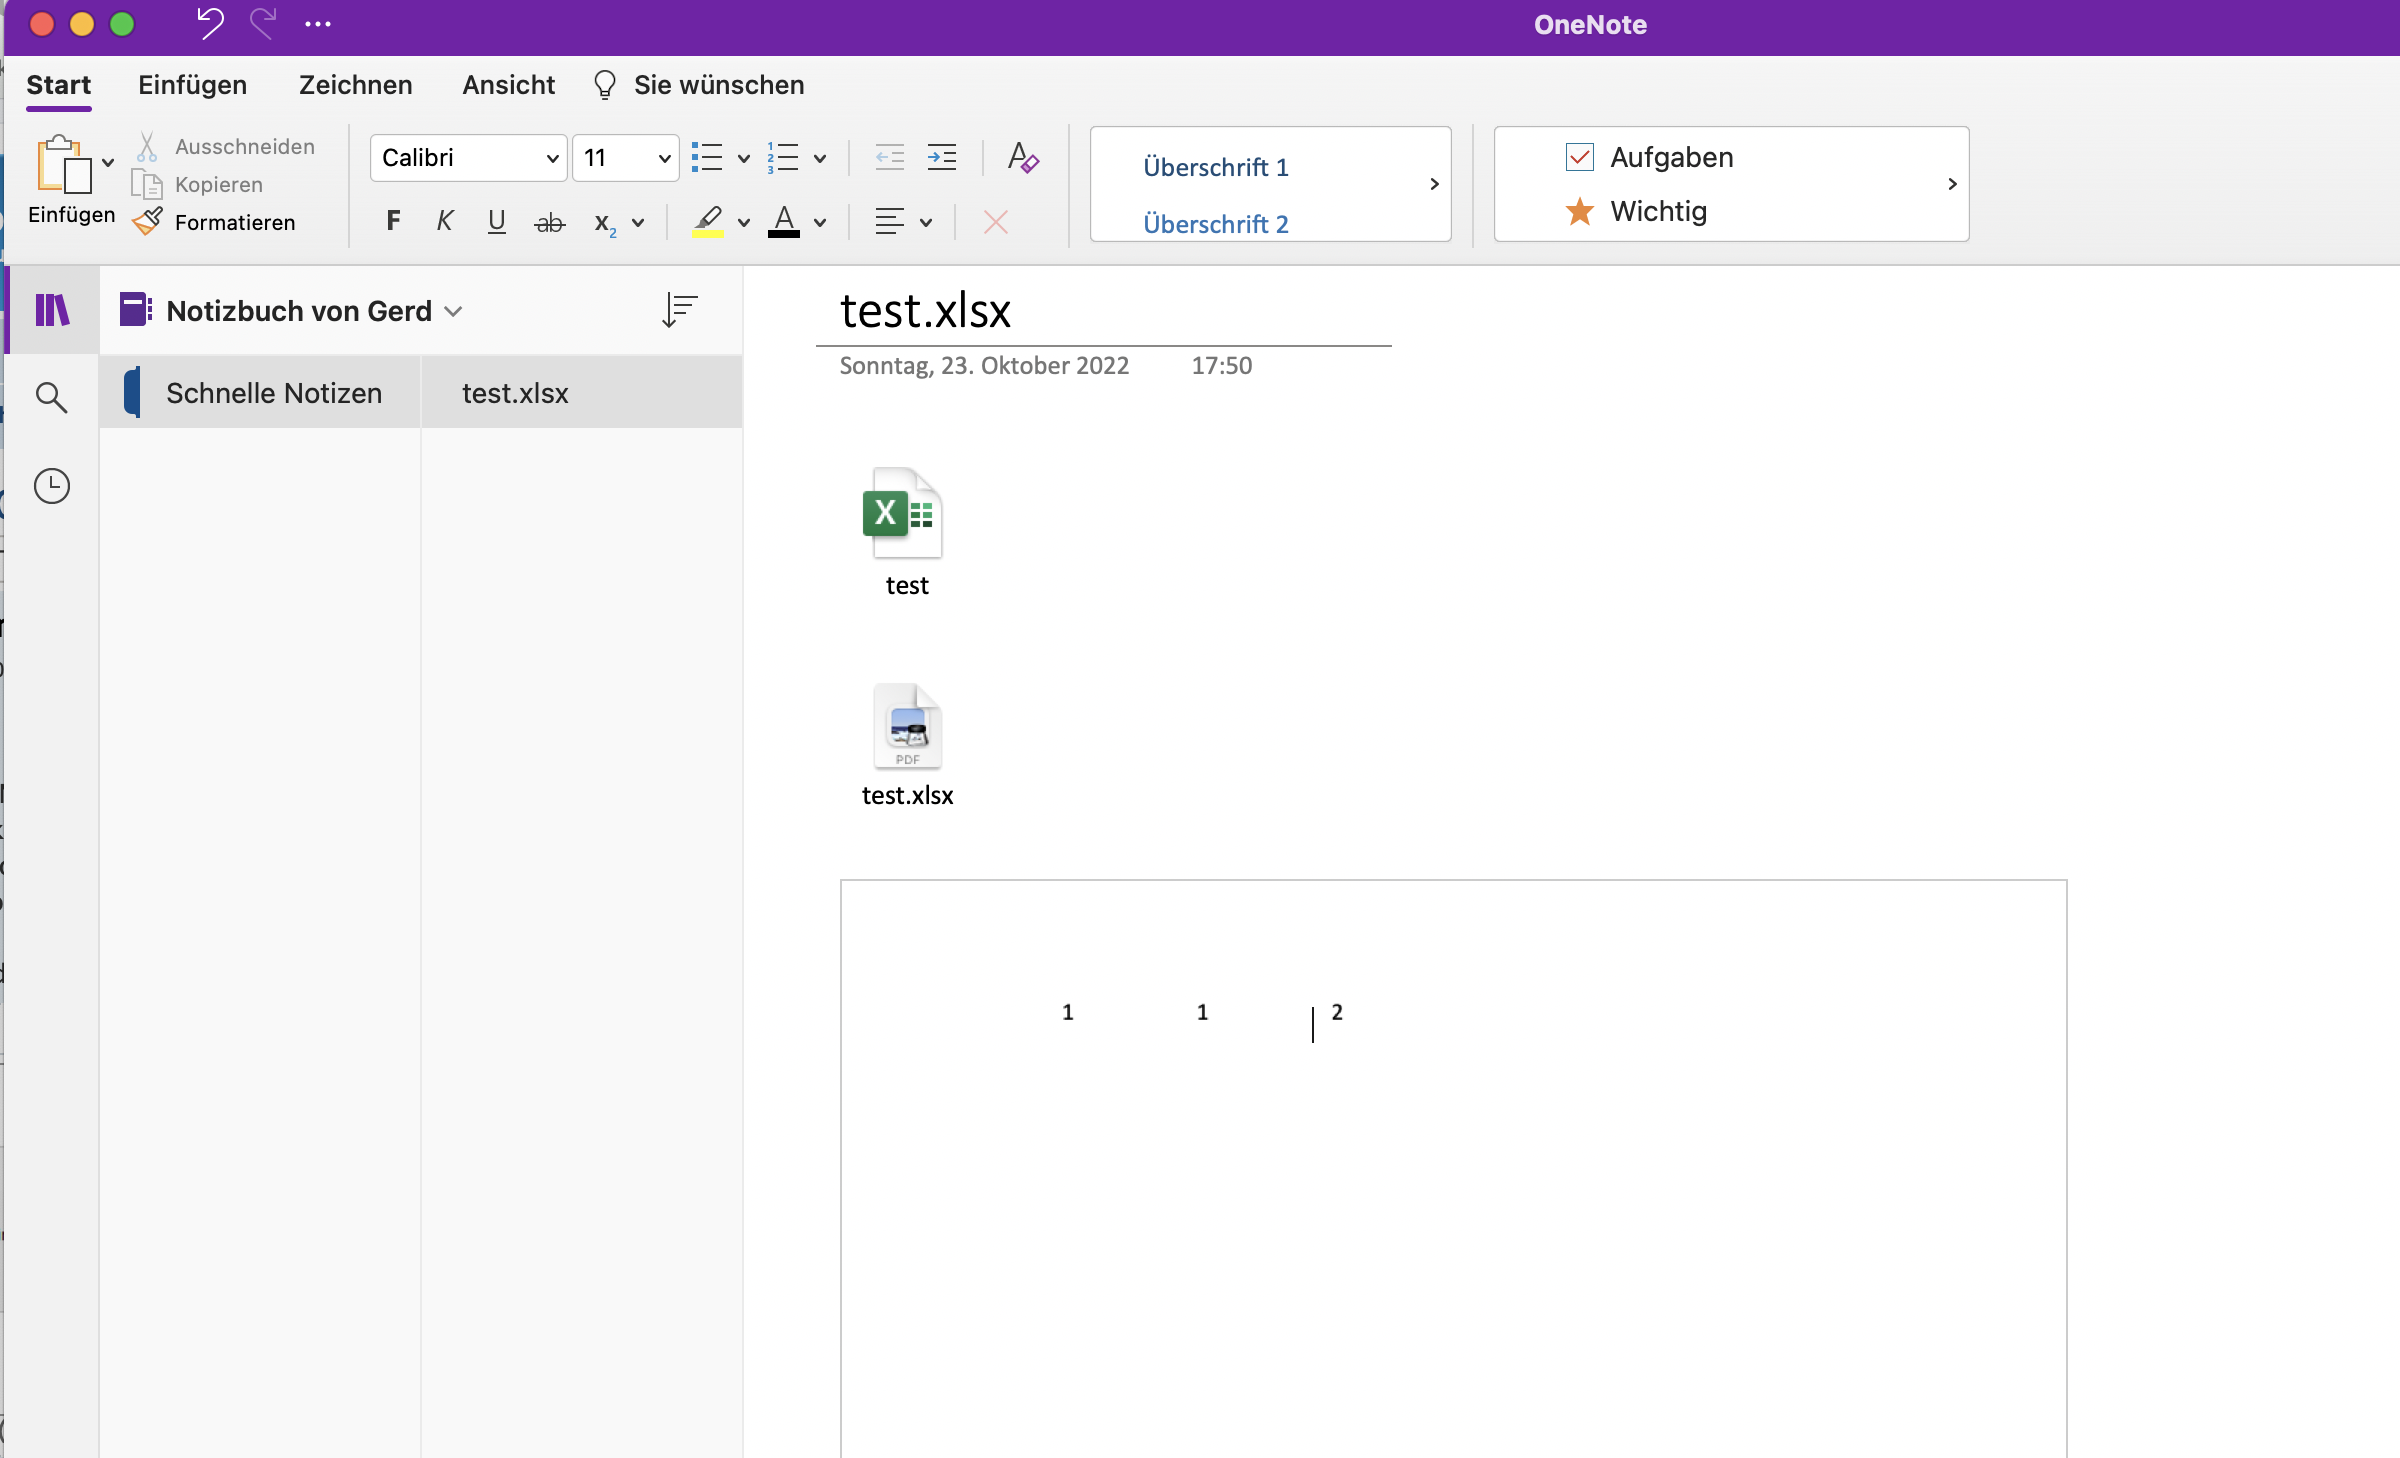Viewport: 2400px width, 1458px height.
Task: Open recent notes clock icon
Action: coord(52,486)
